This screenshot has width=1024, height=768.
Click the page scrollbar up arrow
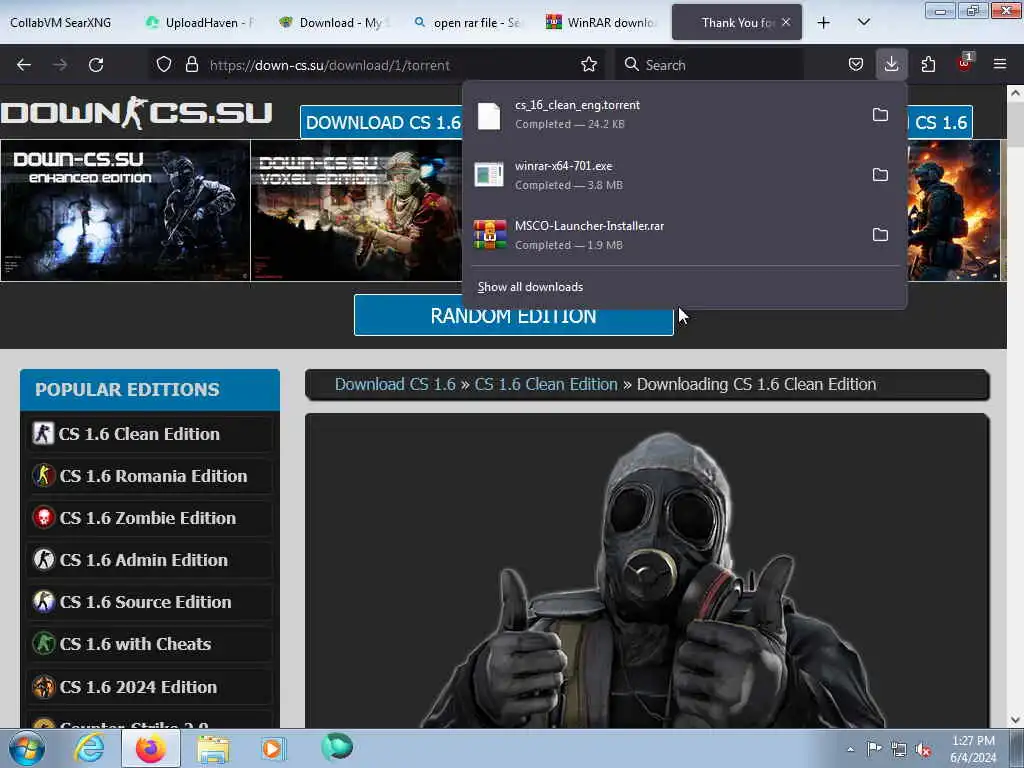point(1016,93)
